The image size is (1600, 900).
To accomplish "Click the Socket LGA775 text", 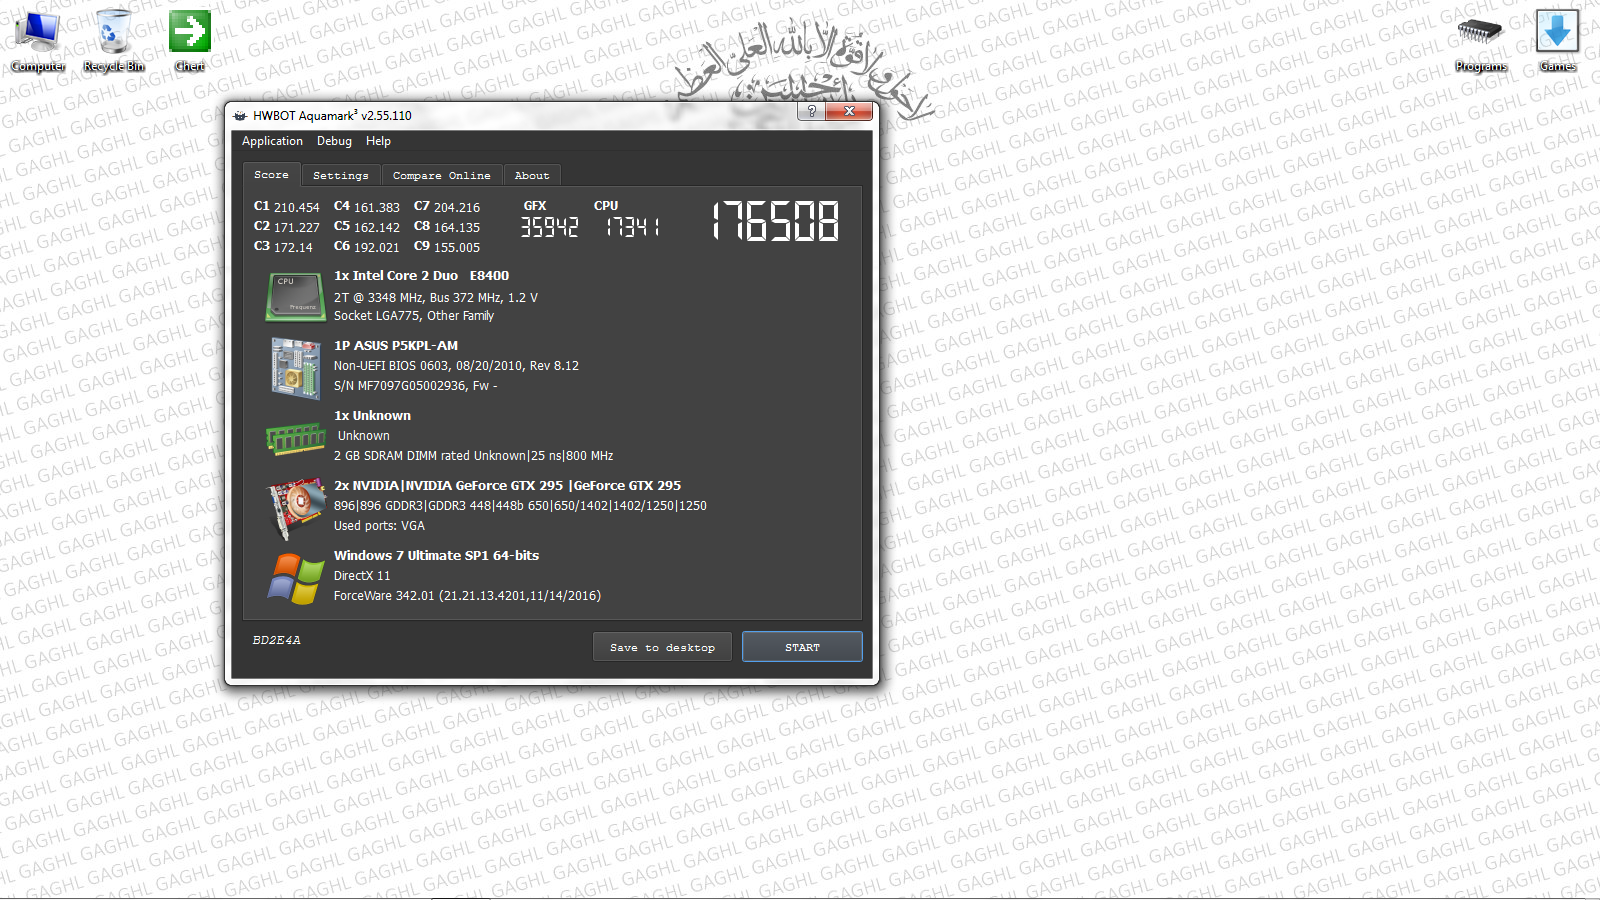I will pos(414,316).
